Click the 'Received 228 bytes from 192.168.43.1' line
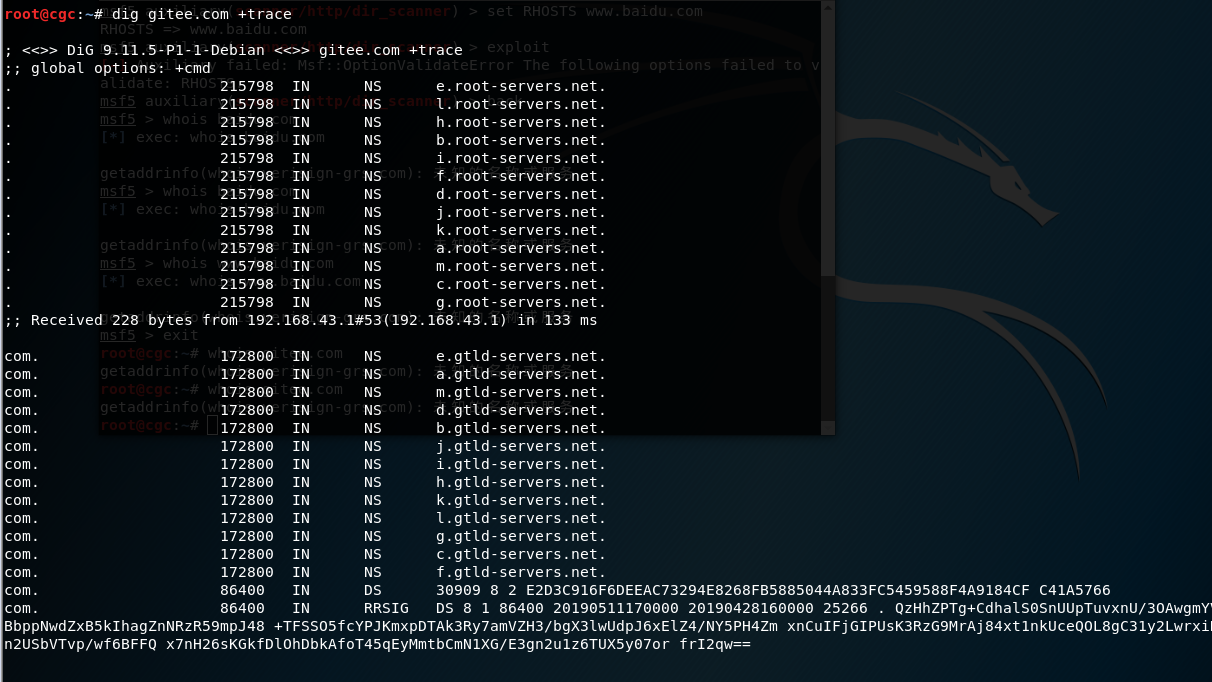 click(x=300, y=320)
